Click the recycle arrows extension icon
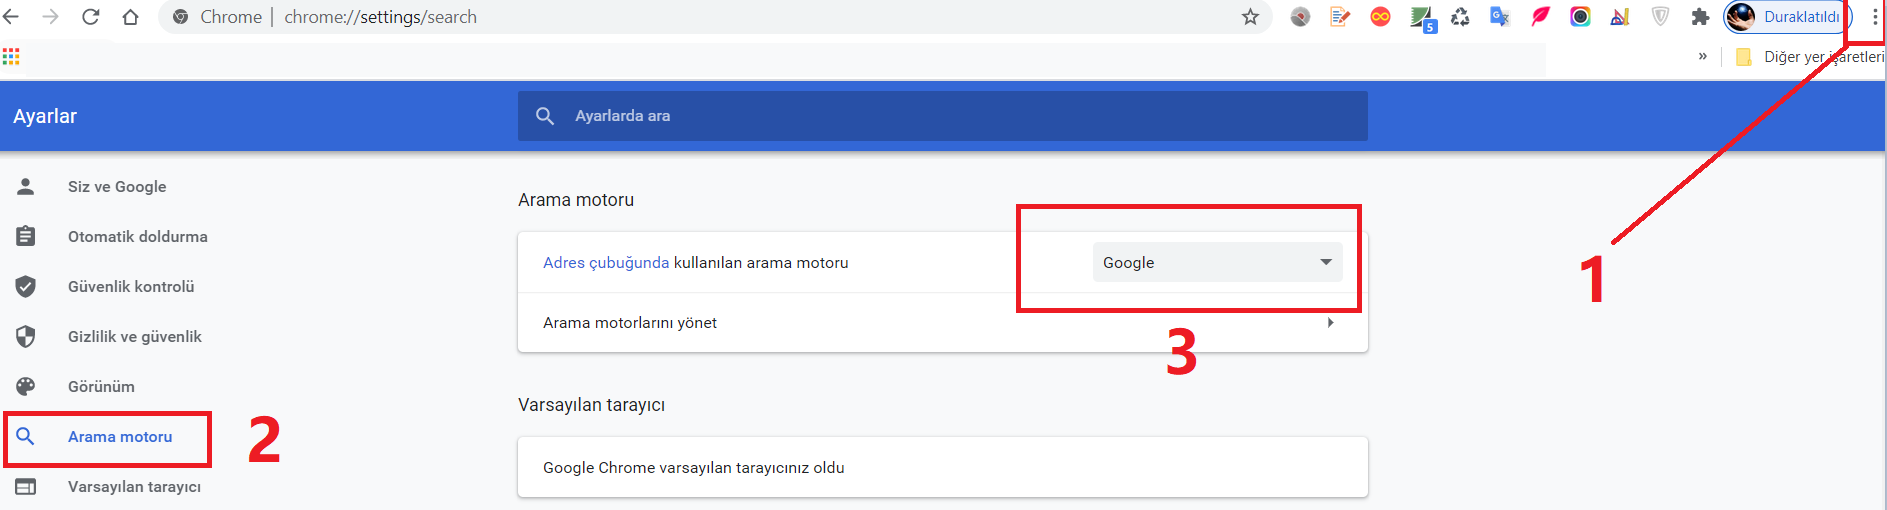This screenshot has height=510, width=1887. tap(1460, 17)
